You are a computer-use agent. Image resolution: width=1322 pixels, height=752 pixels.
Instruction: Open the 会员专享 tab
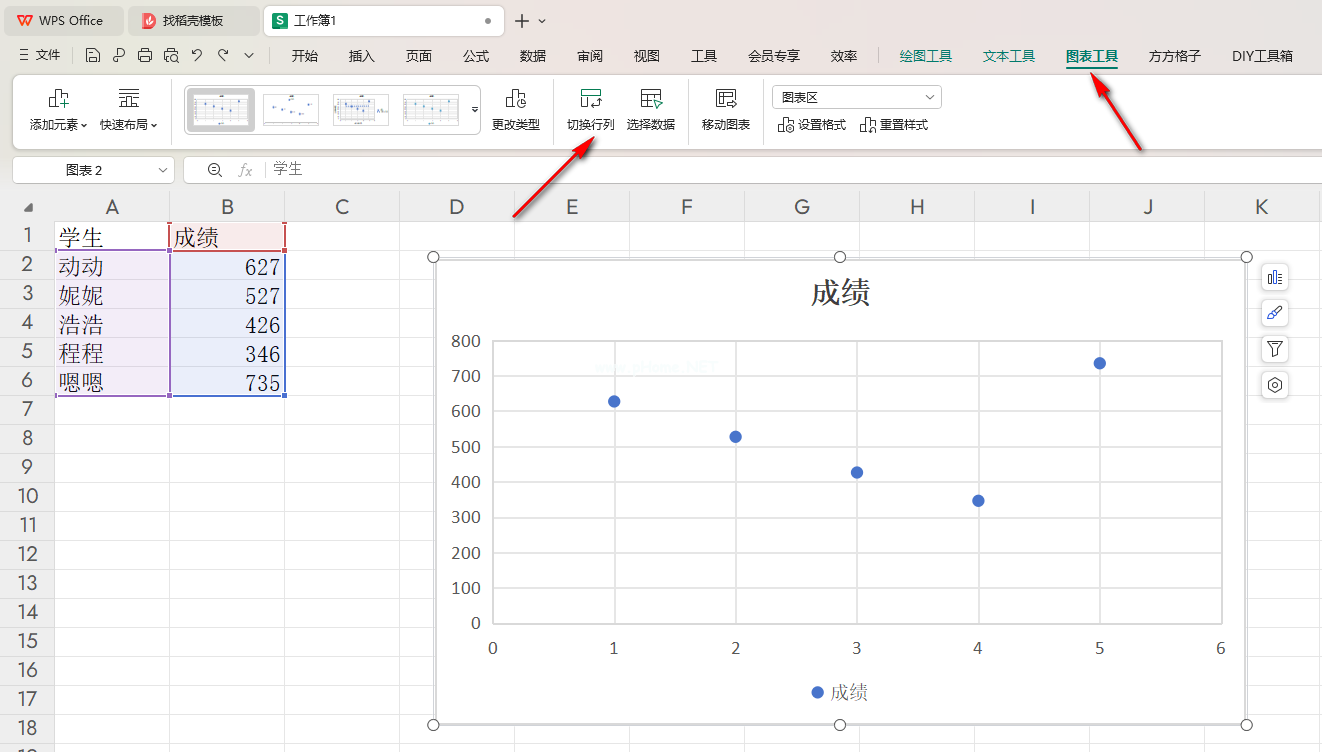(774, 56)
